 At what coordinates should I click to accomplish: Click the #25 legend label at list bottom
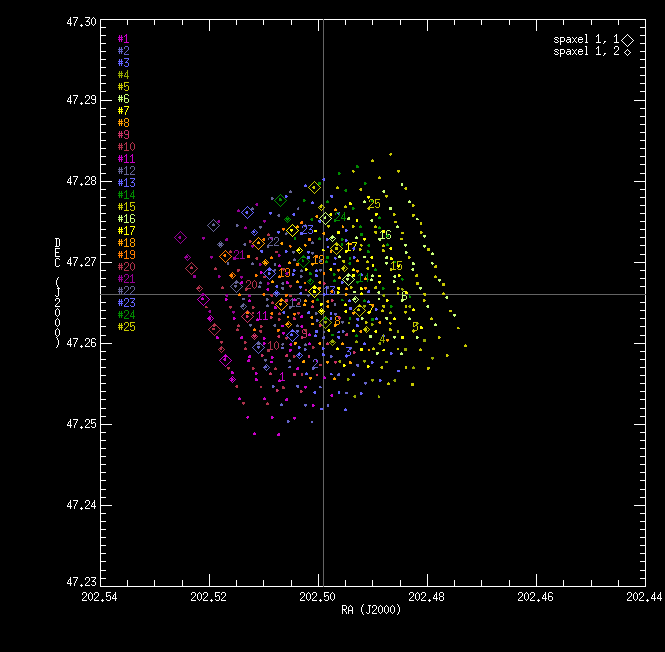(126, 327)
